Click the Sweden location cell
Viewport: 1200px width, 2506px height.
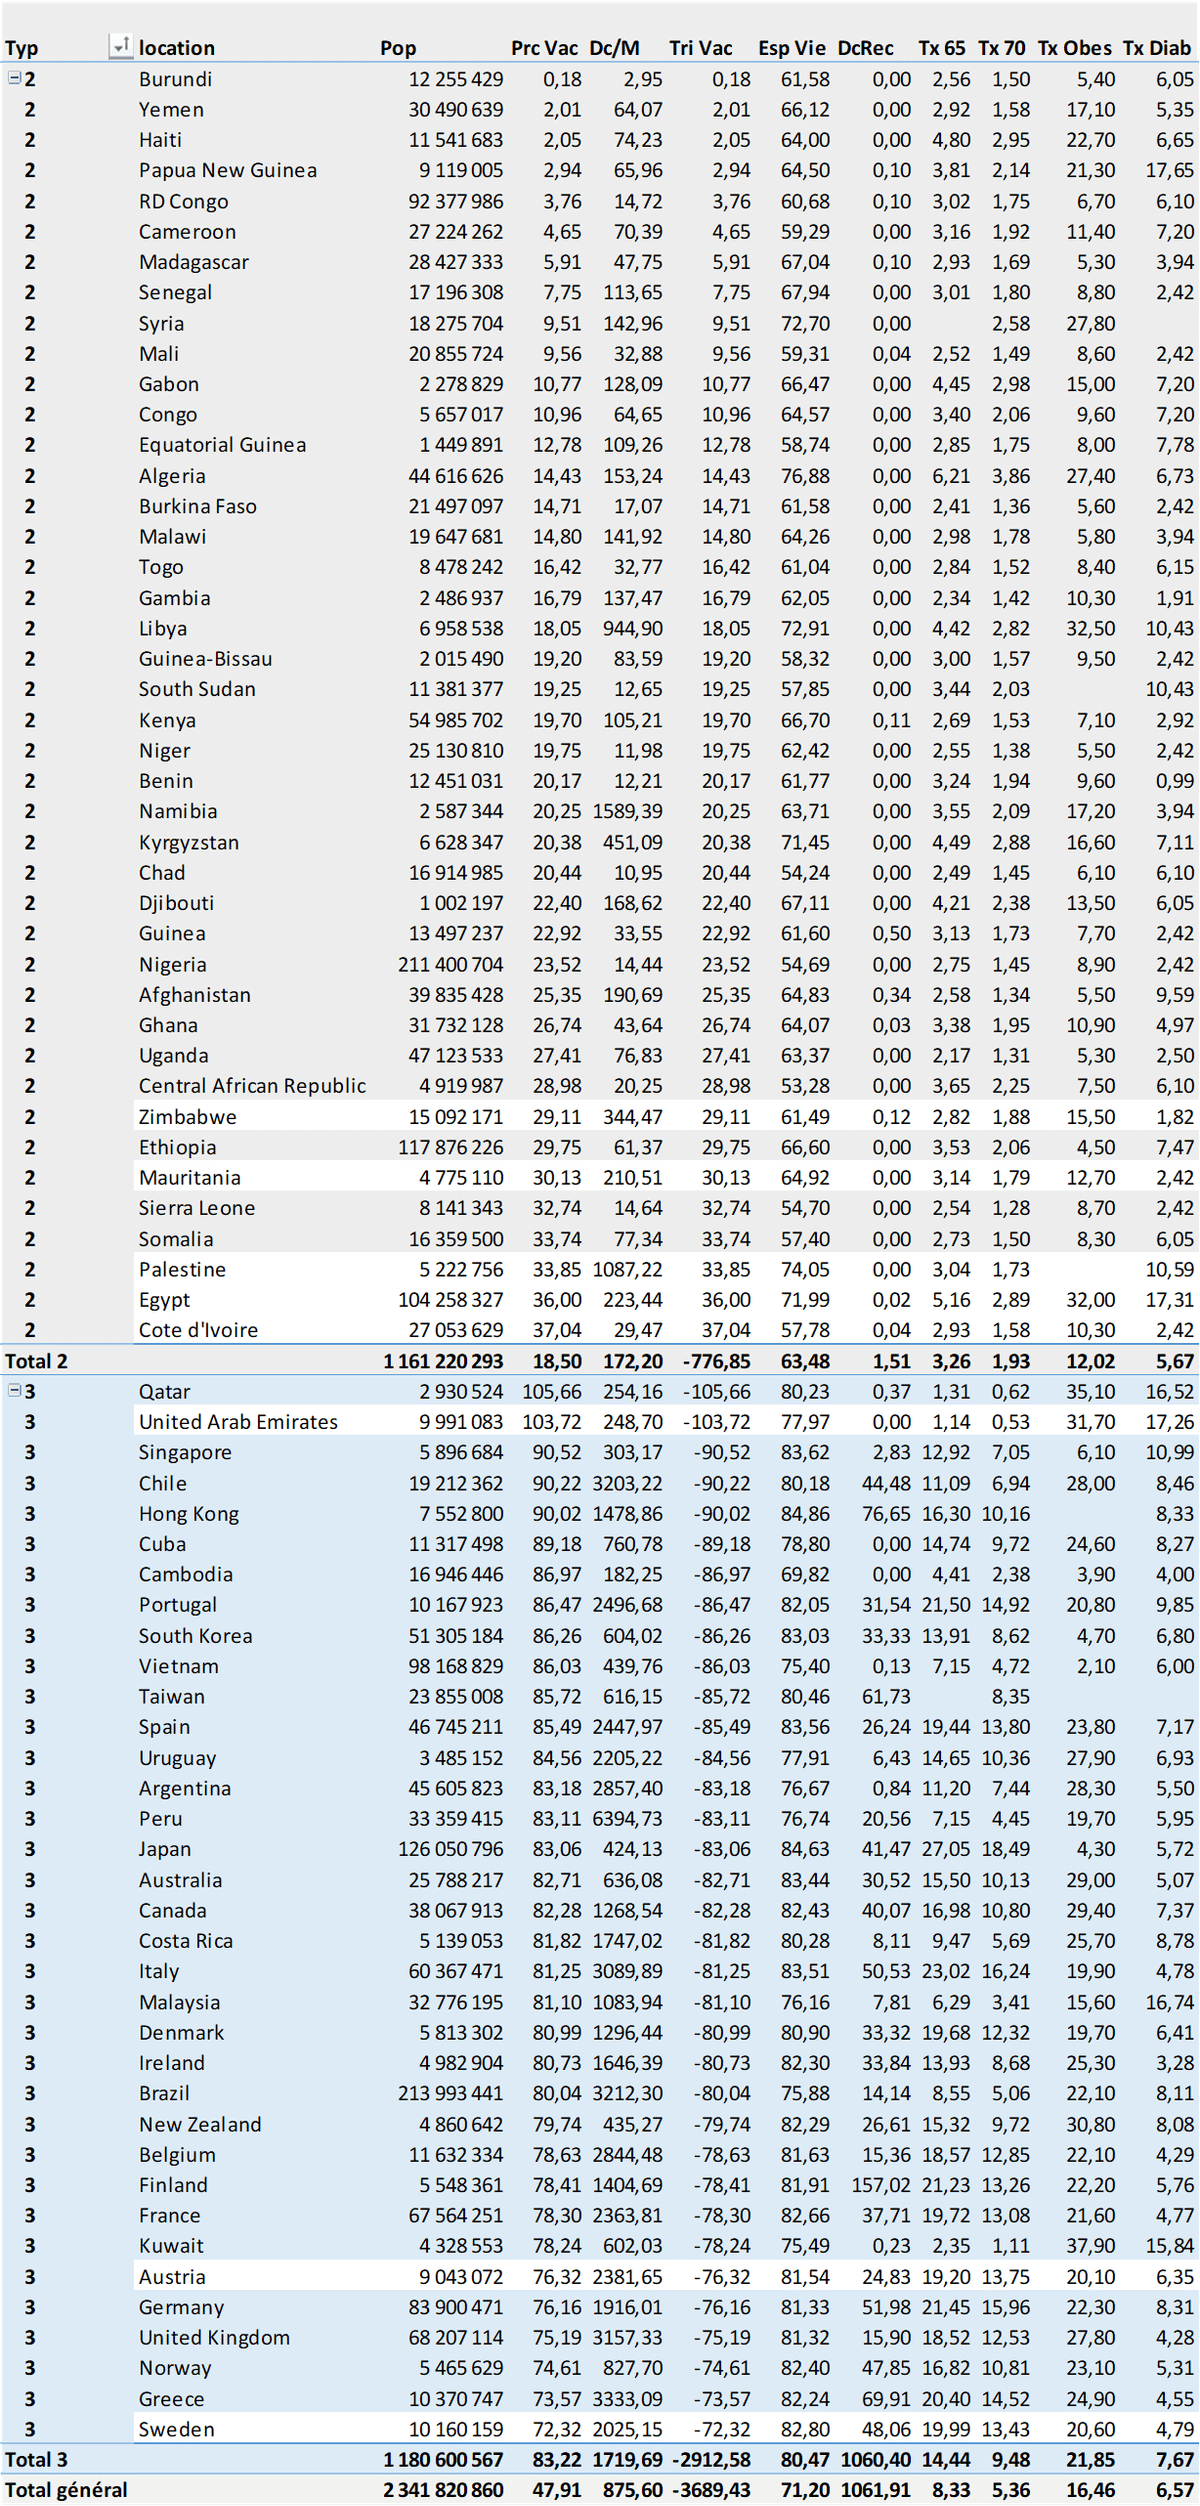pyautogui.click(x=176, y=2429)
